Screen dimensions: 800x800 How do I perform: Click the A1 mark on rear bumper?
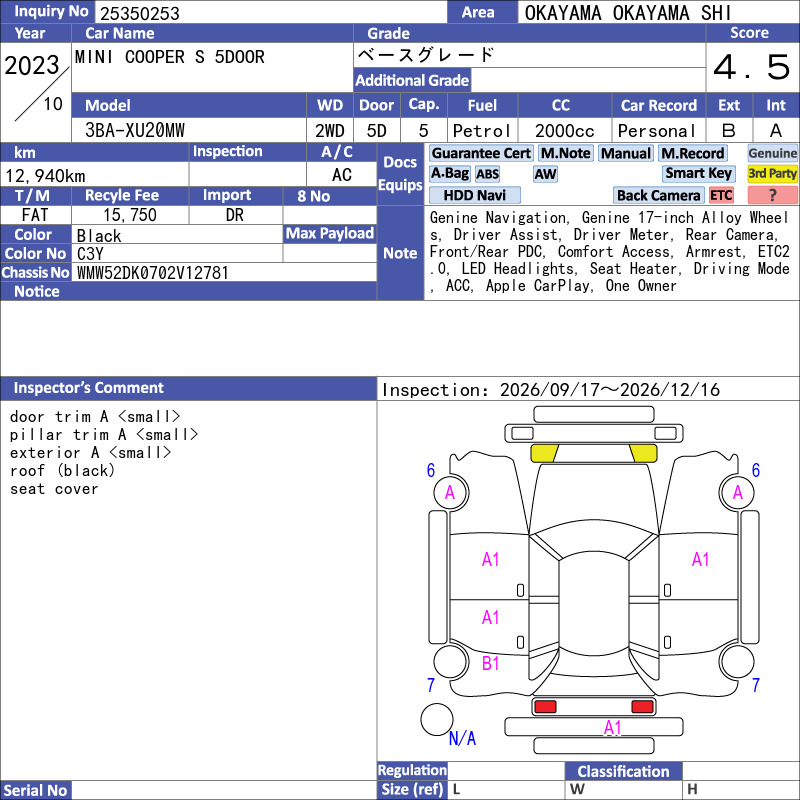[x=612, y=727]
